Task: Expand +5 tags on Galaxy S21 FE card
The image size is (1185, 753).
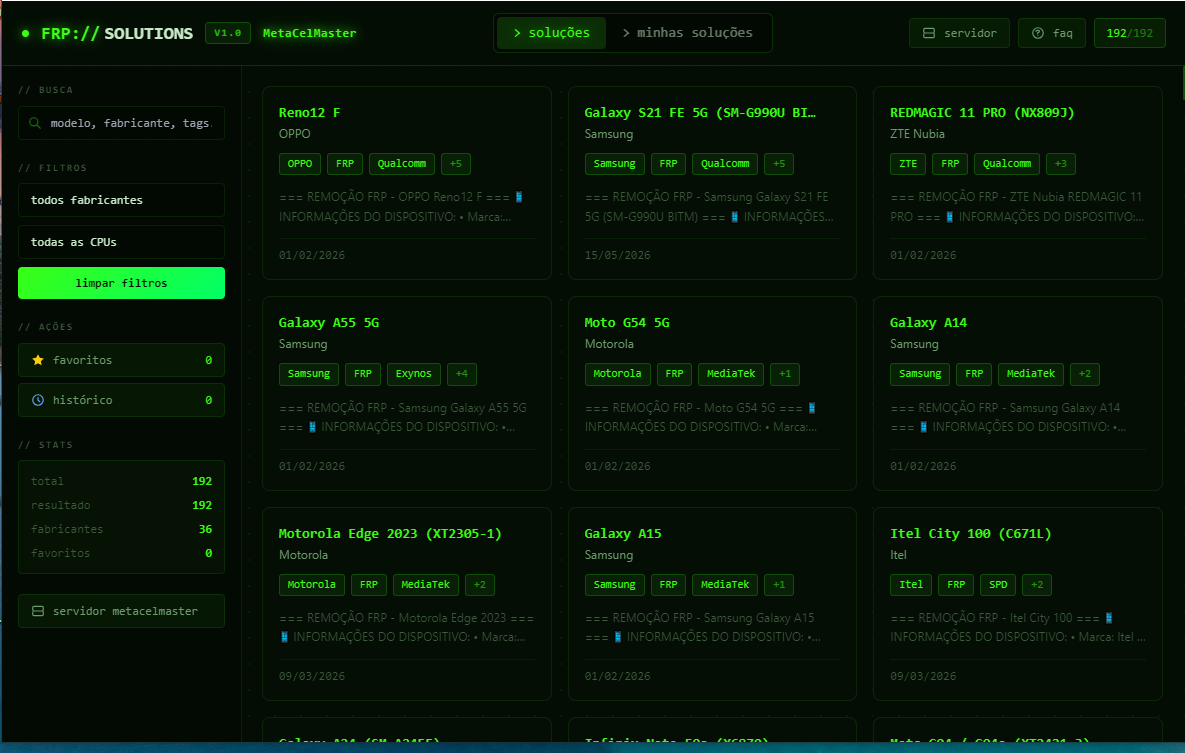Action: 779,163
